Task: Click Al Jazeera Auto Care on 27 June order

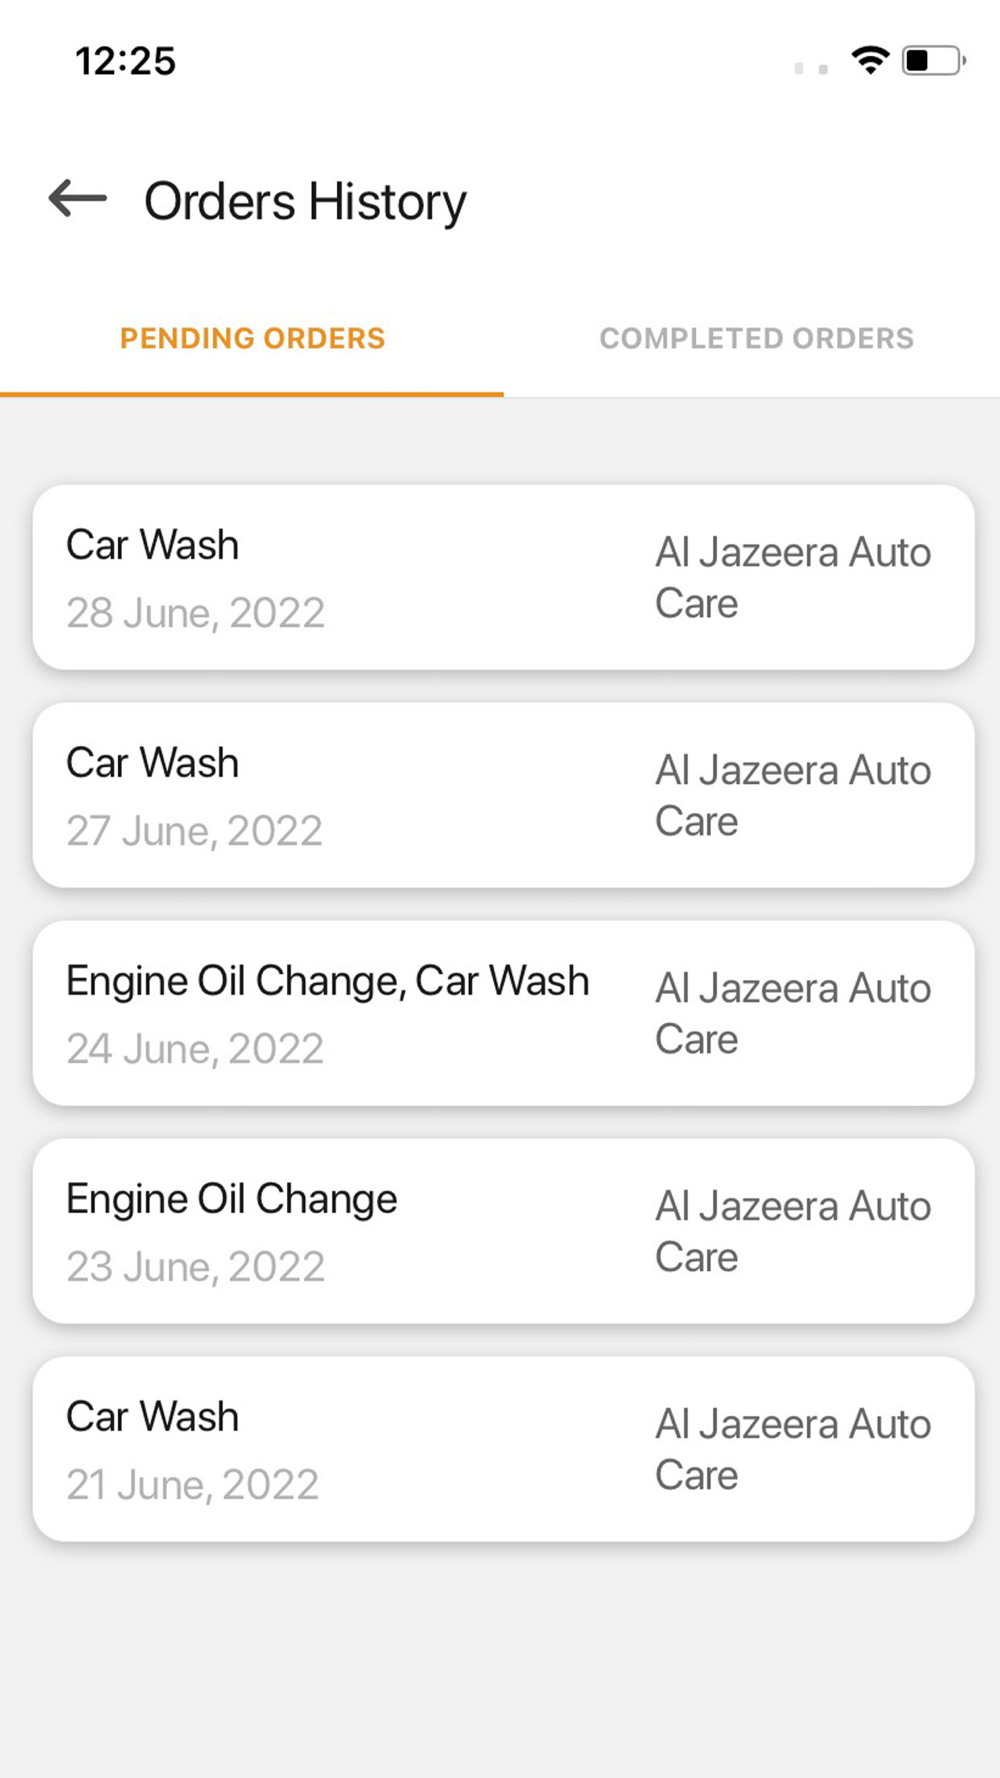Action: [x=793, y=796]
